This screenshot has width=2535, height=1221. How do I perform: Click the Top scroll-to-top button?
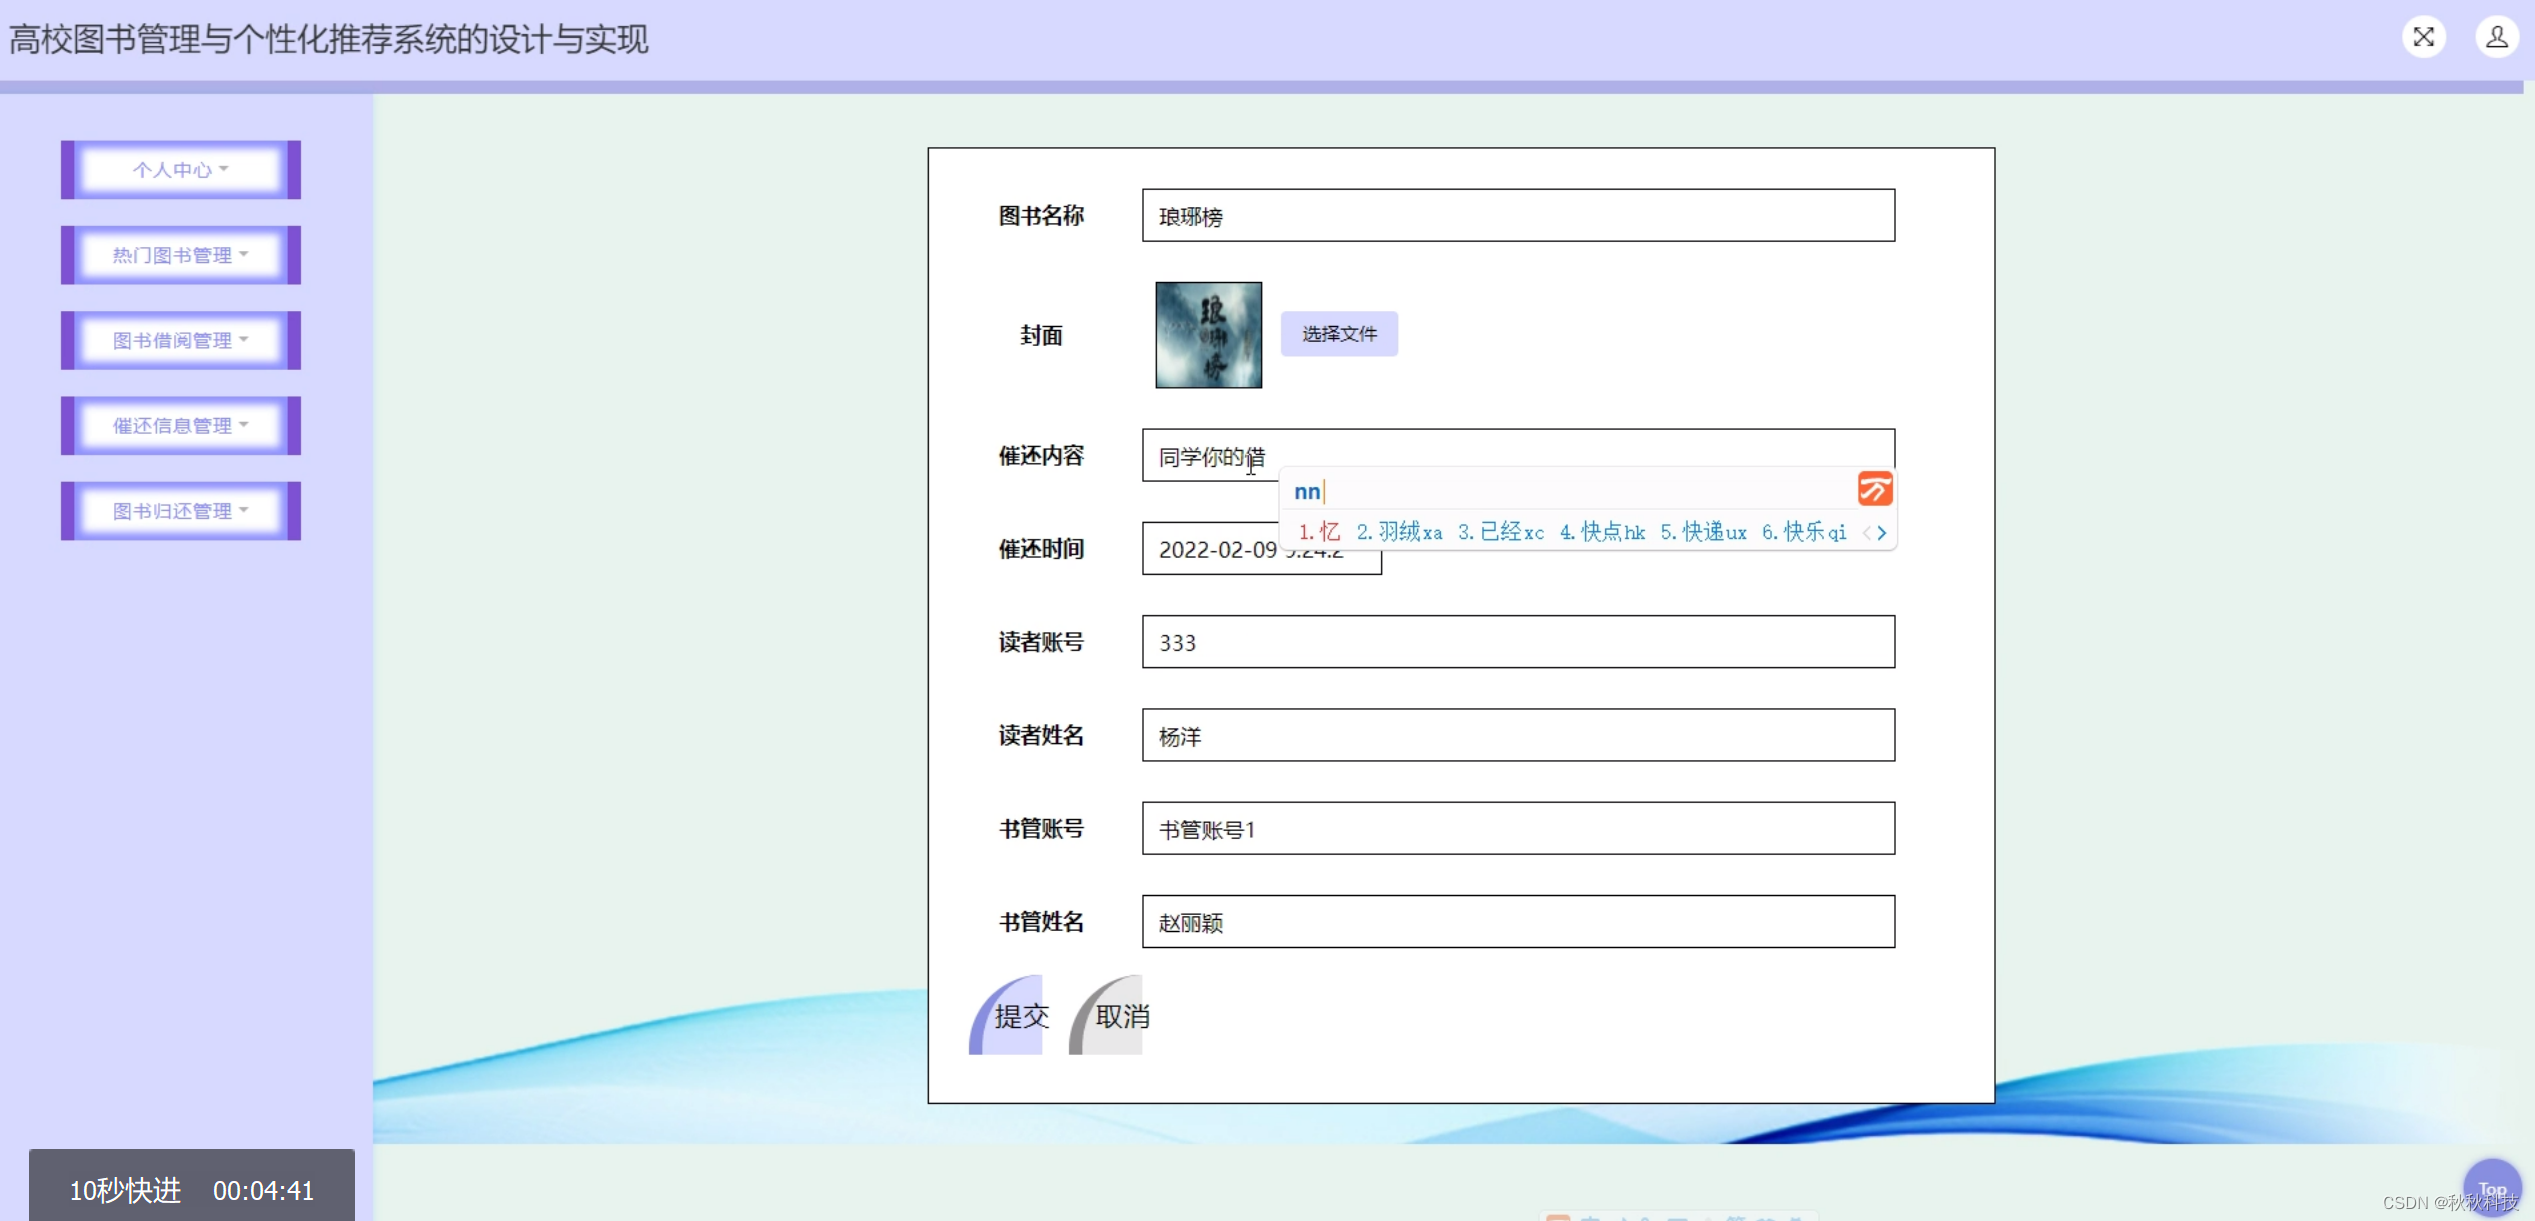tap(2491, 1188)
